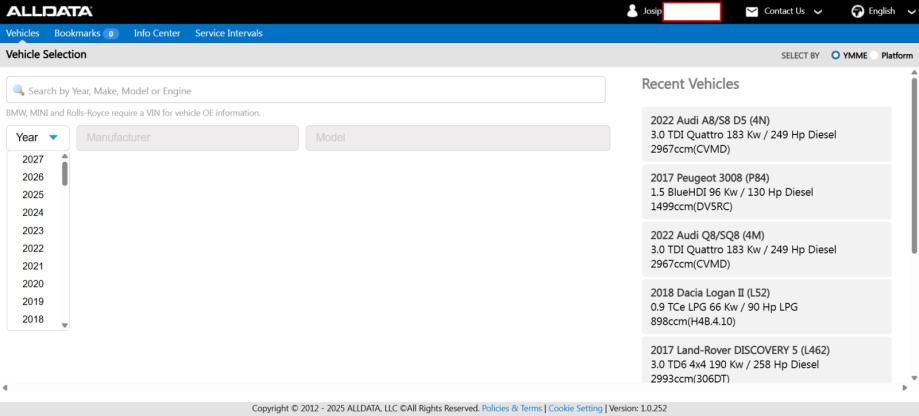Click the vehicle search input field
The image size is (919, 416).
[x=305, y=90]
